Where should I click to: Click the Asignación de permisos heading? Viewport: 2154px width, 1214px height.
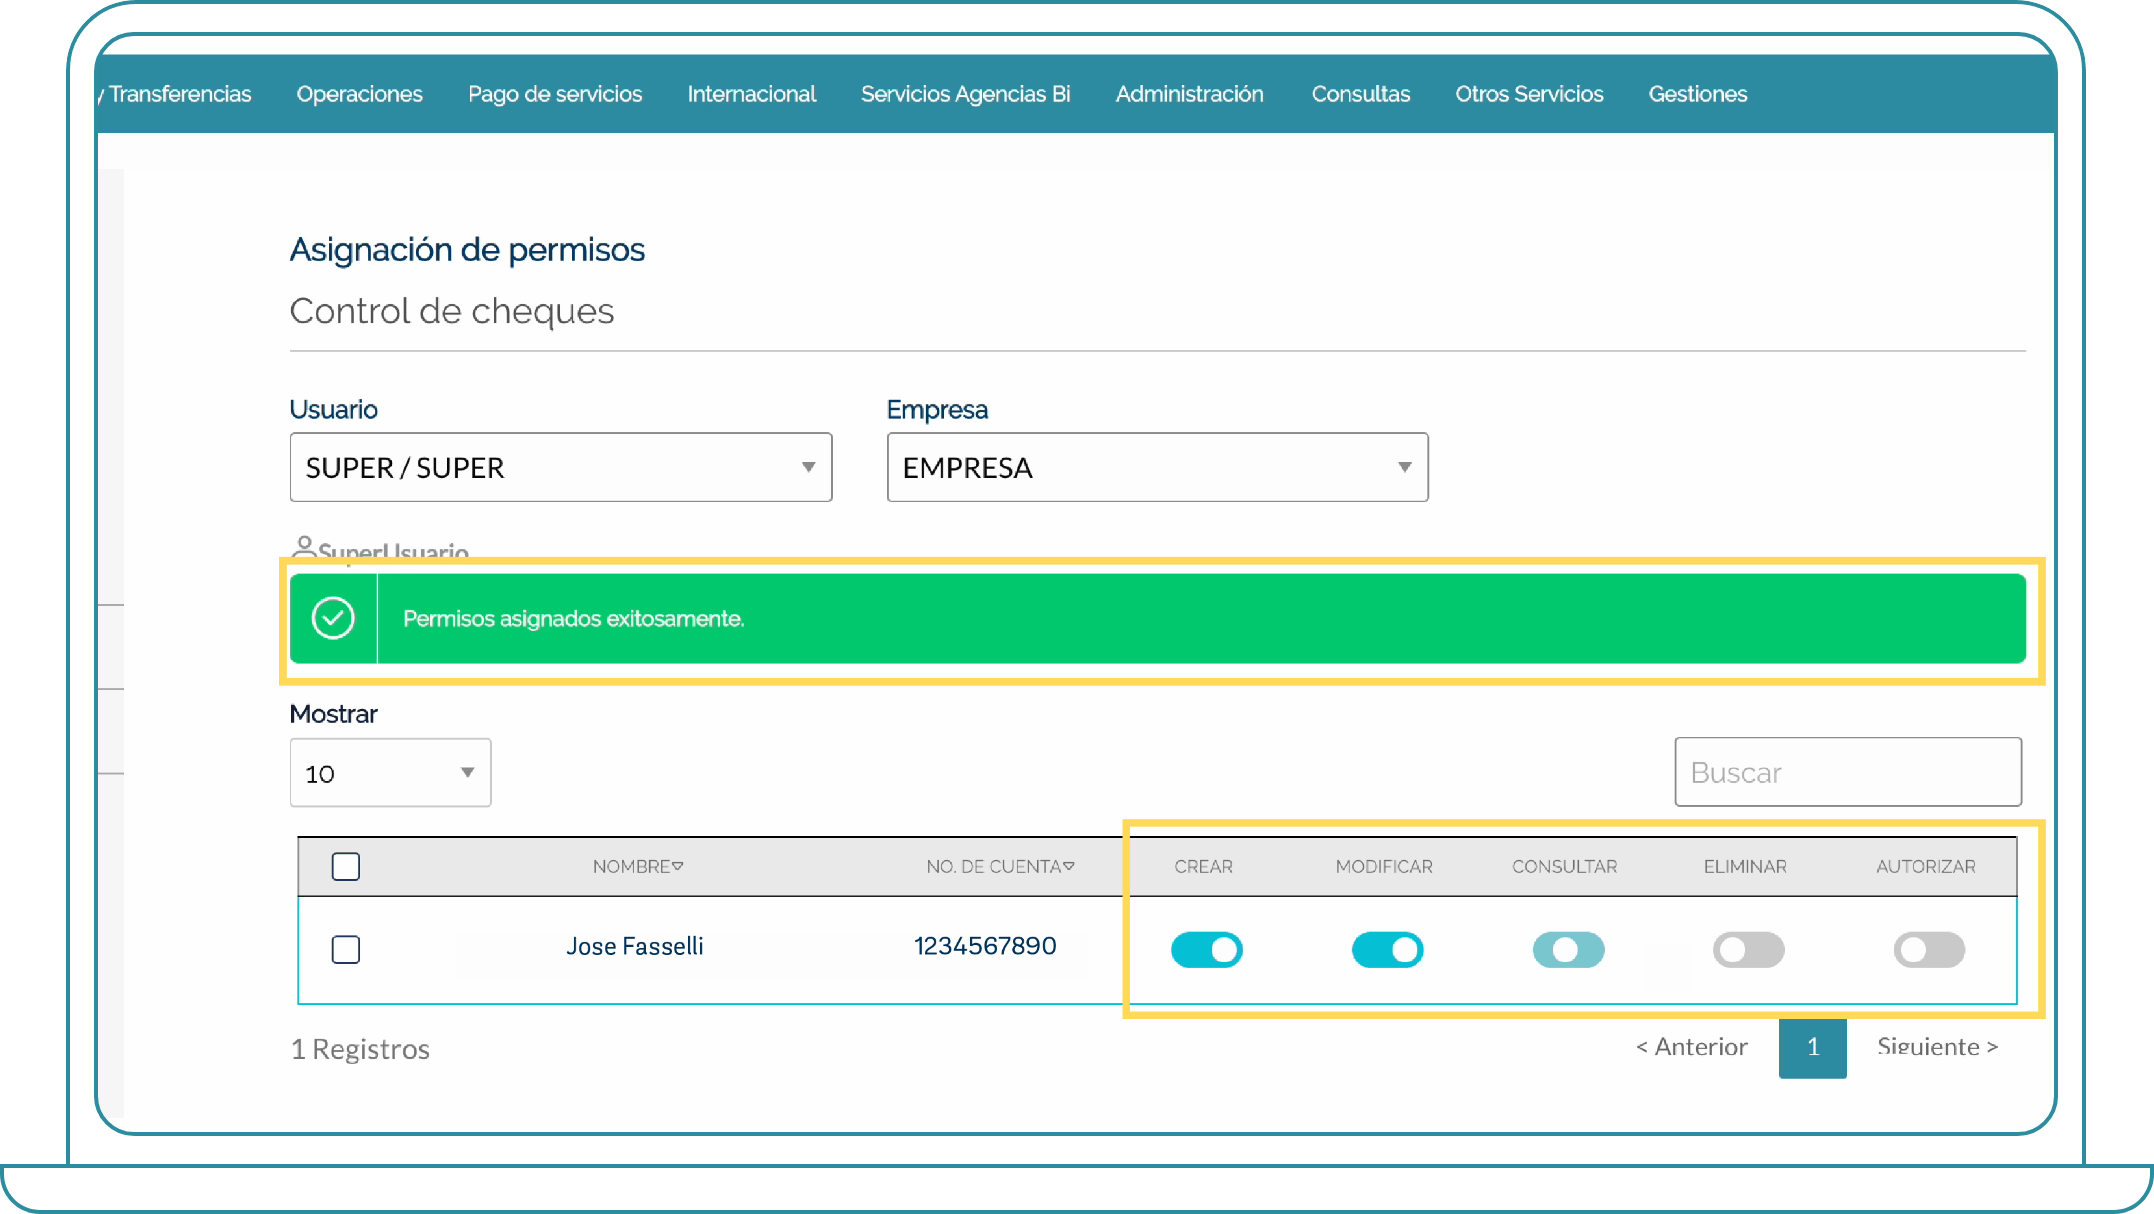467,250
